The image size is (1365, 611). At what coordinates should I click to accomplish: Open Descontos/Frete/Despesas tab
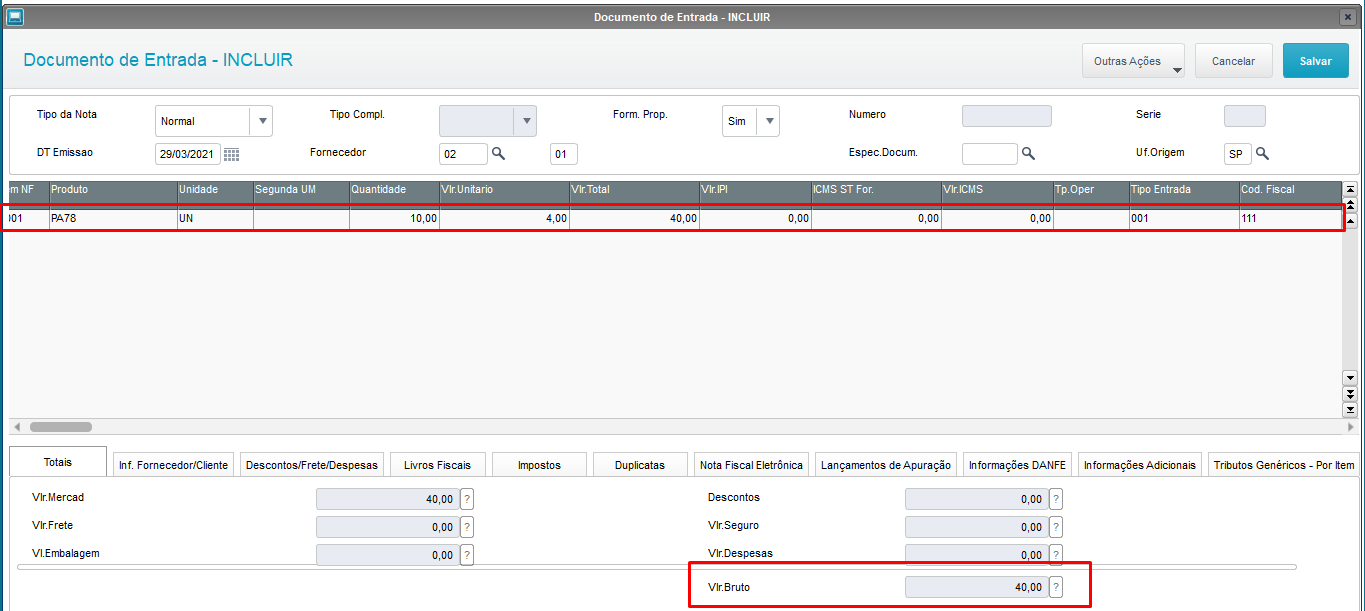[312, 465]
